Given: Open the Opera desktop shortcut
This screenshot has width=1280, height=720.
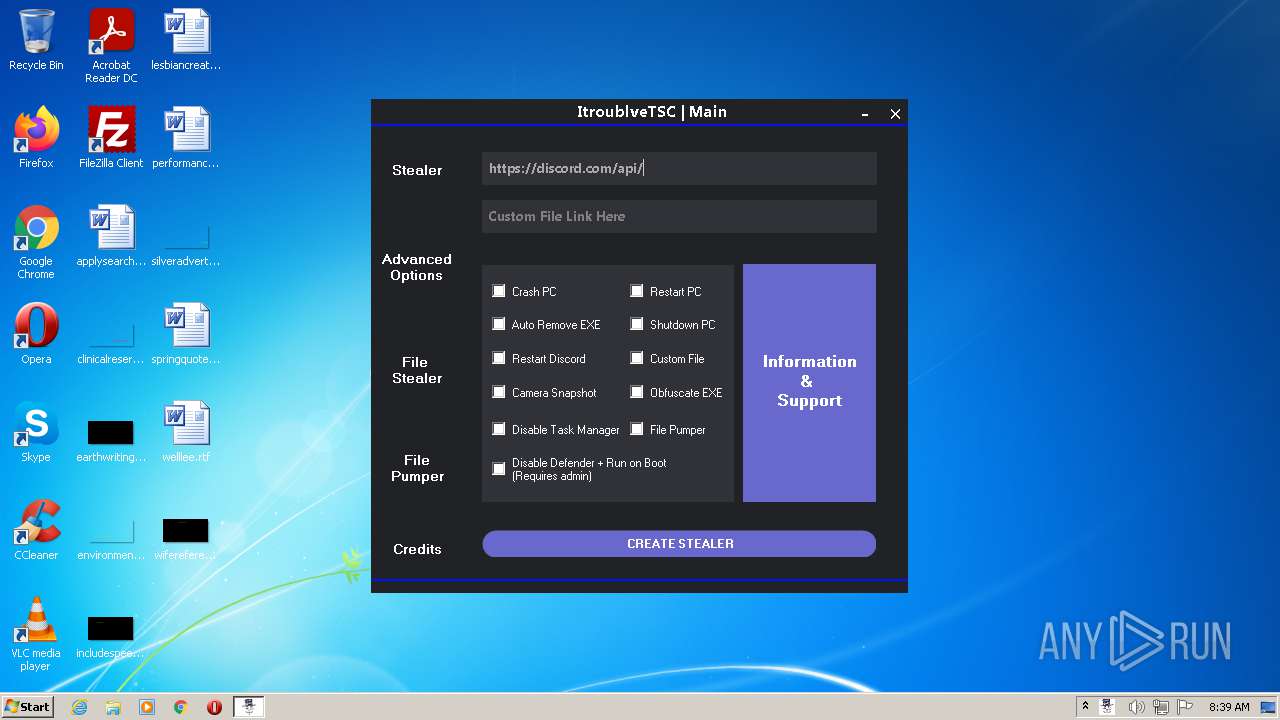Looking at the screenshot, I should (x=36, y=334).
